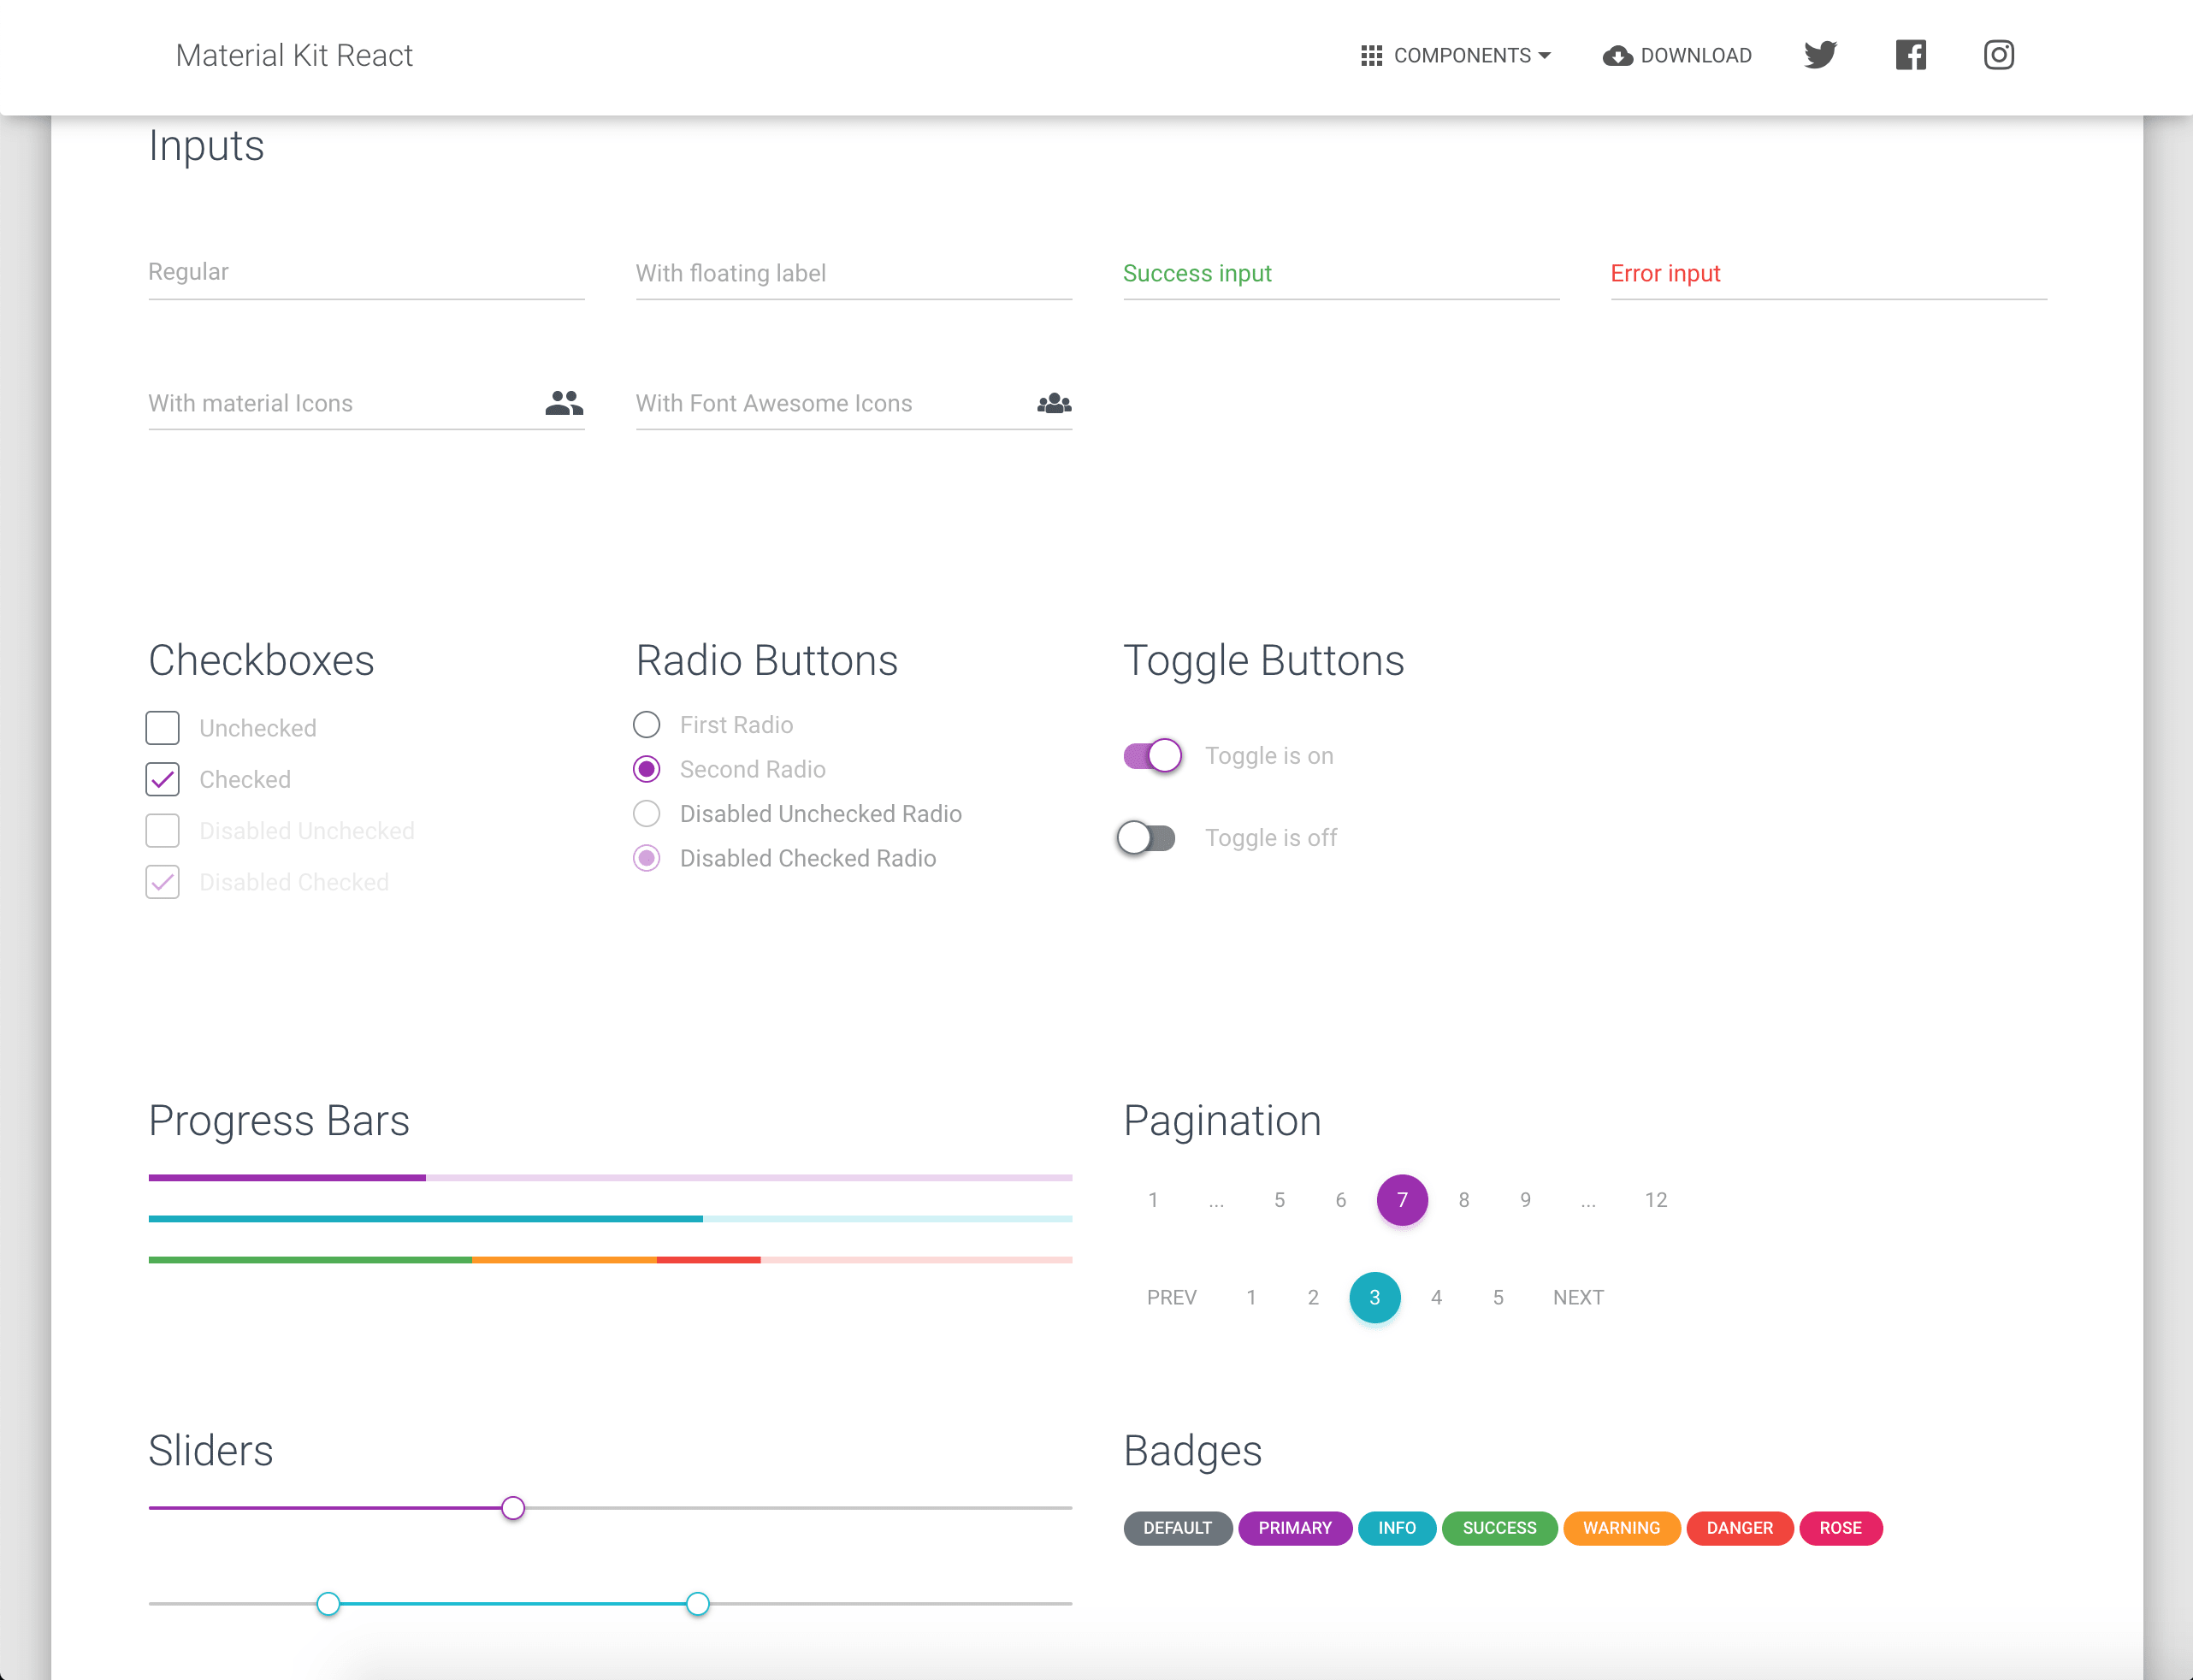Click the Error input field
This screenshot has height=1680, width=2193.
(x=1828, y=273)
